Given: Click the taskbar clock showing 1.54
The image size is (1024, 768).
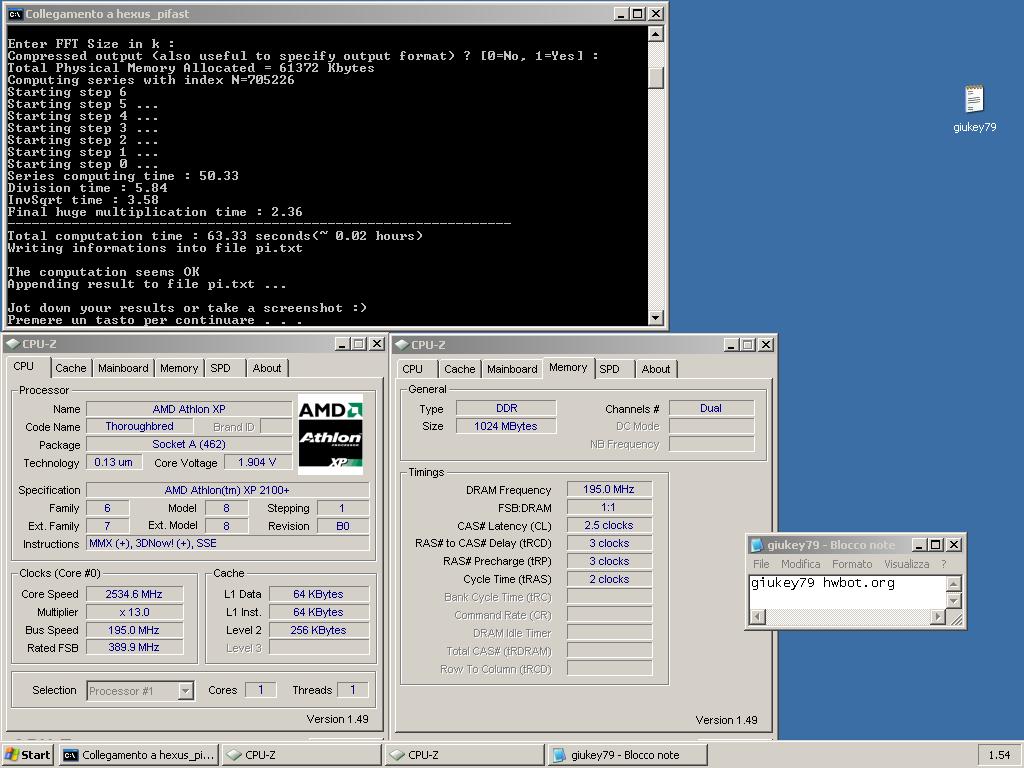Looking at the screenshot, I should point(999,755).
